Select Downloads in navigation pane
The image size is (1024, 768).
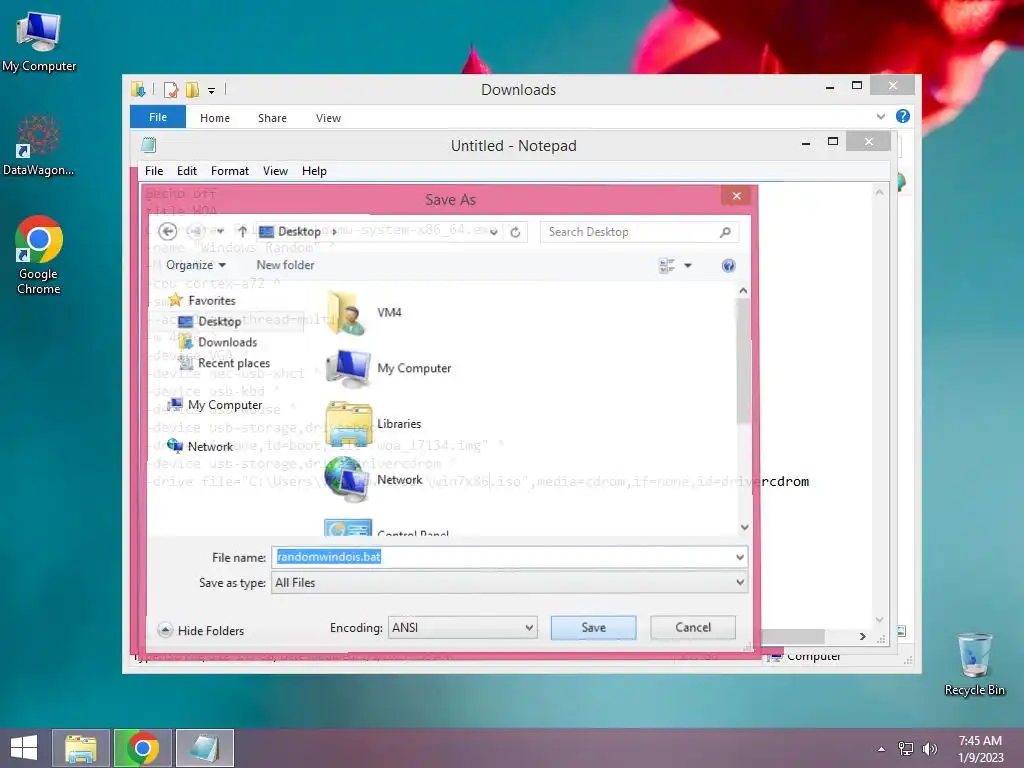pyautogui.click(x=227, y=342)
